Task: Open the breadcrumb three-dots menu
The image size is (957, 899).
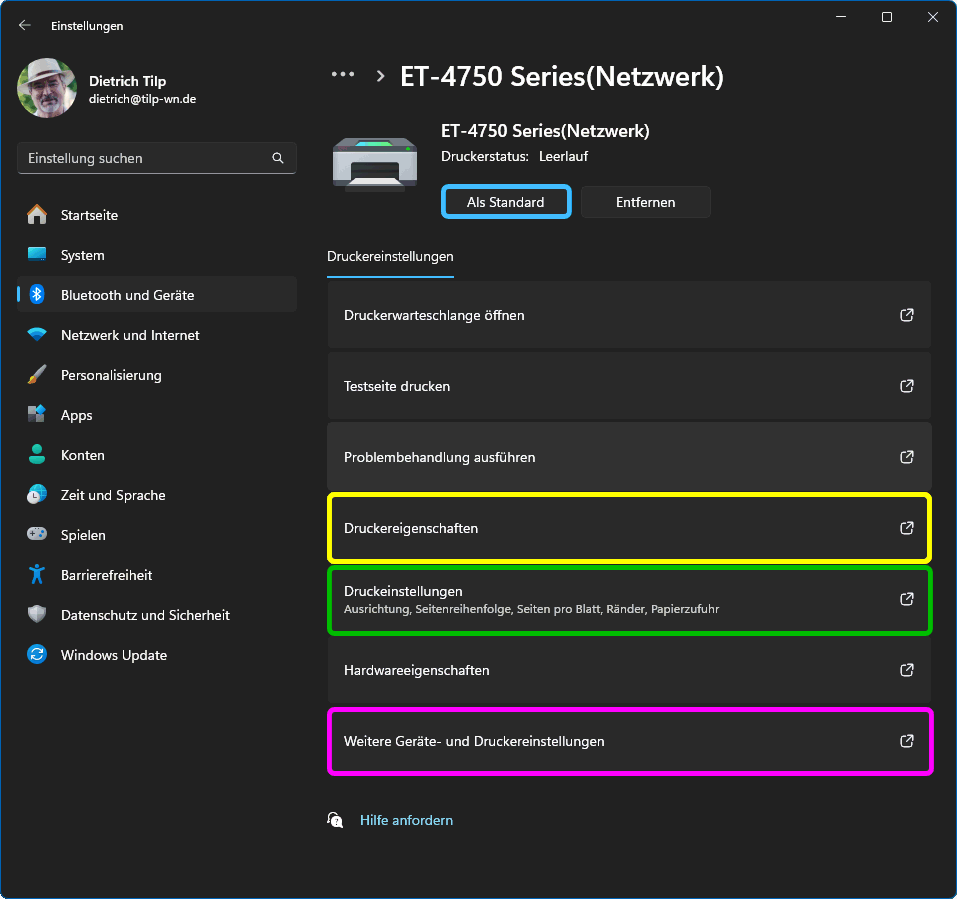Action: point(343,75)
